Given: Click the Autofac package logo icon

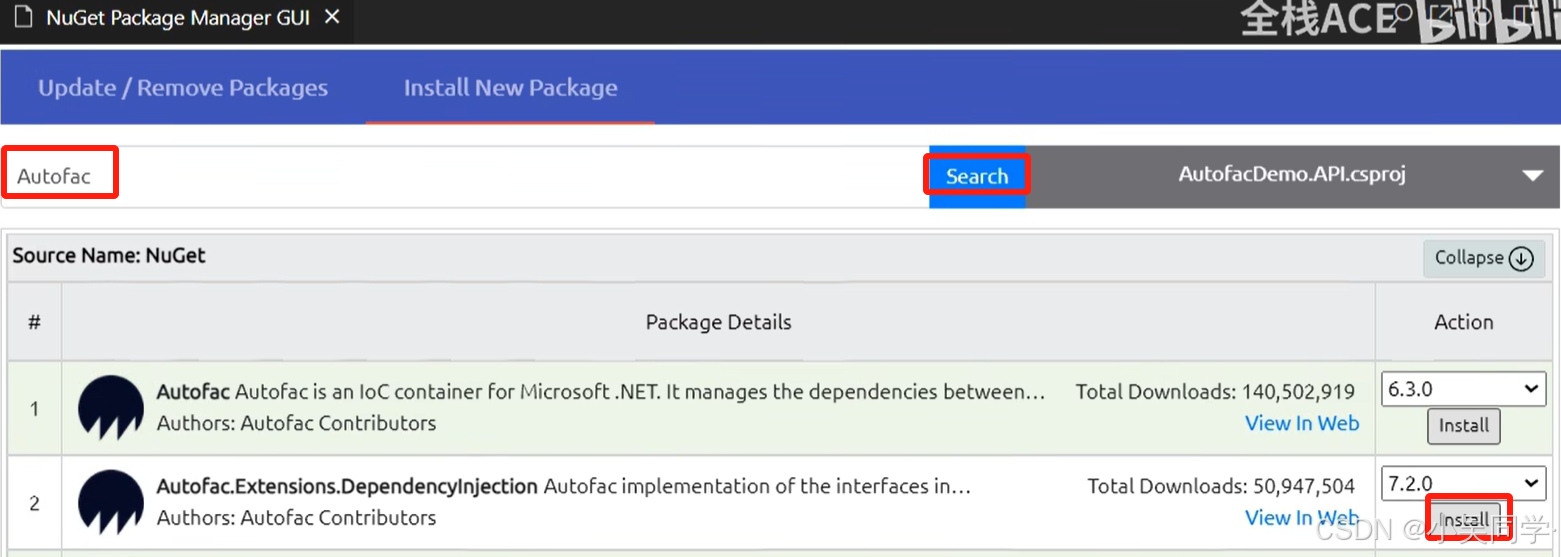Looking at the screenshot, I should click(x=111, y=408).
